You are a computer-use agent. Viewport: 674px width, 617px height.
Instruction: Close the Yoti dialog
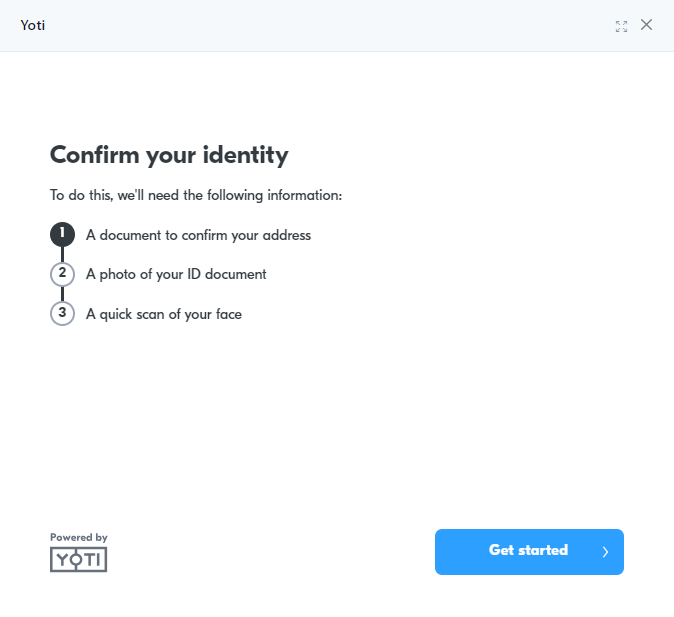click(646, 25)
